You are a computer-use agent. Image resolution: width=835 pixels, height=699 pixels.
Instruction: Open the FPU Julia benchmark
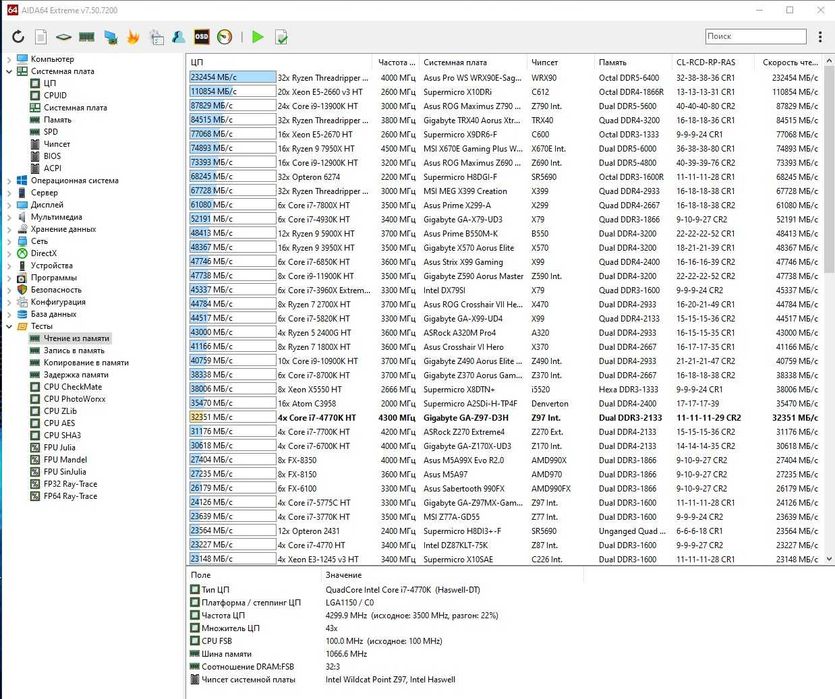[x=59, y=448]
